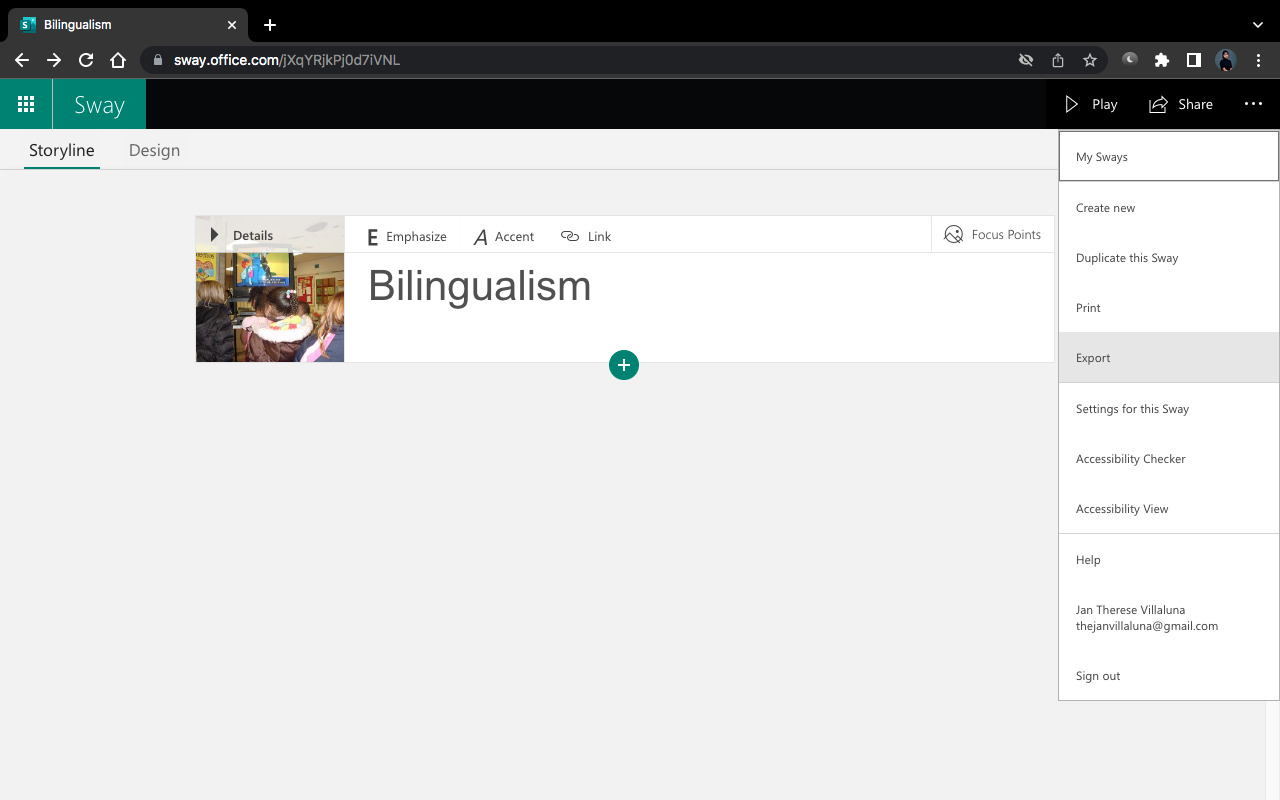1280x800 pixels.
Task: Choose Accessibility Checker from the menu
Action: (1131, 458)
